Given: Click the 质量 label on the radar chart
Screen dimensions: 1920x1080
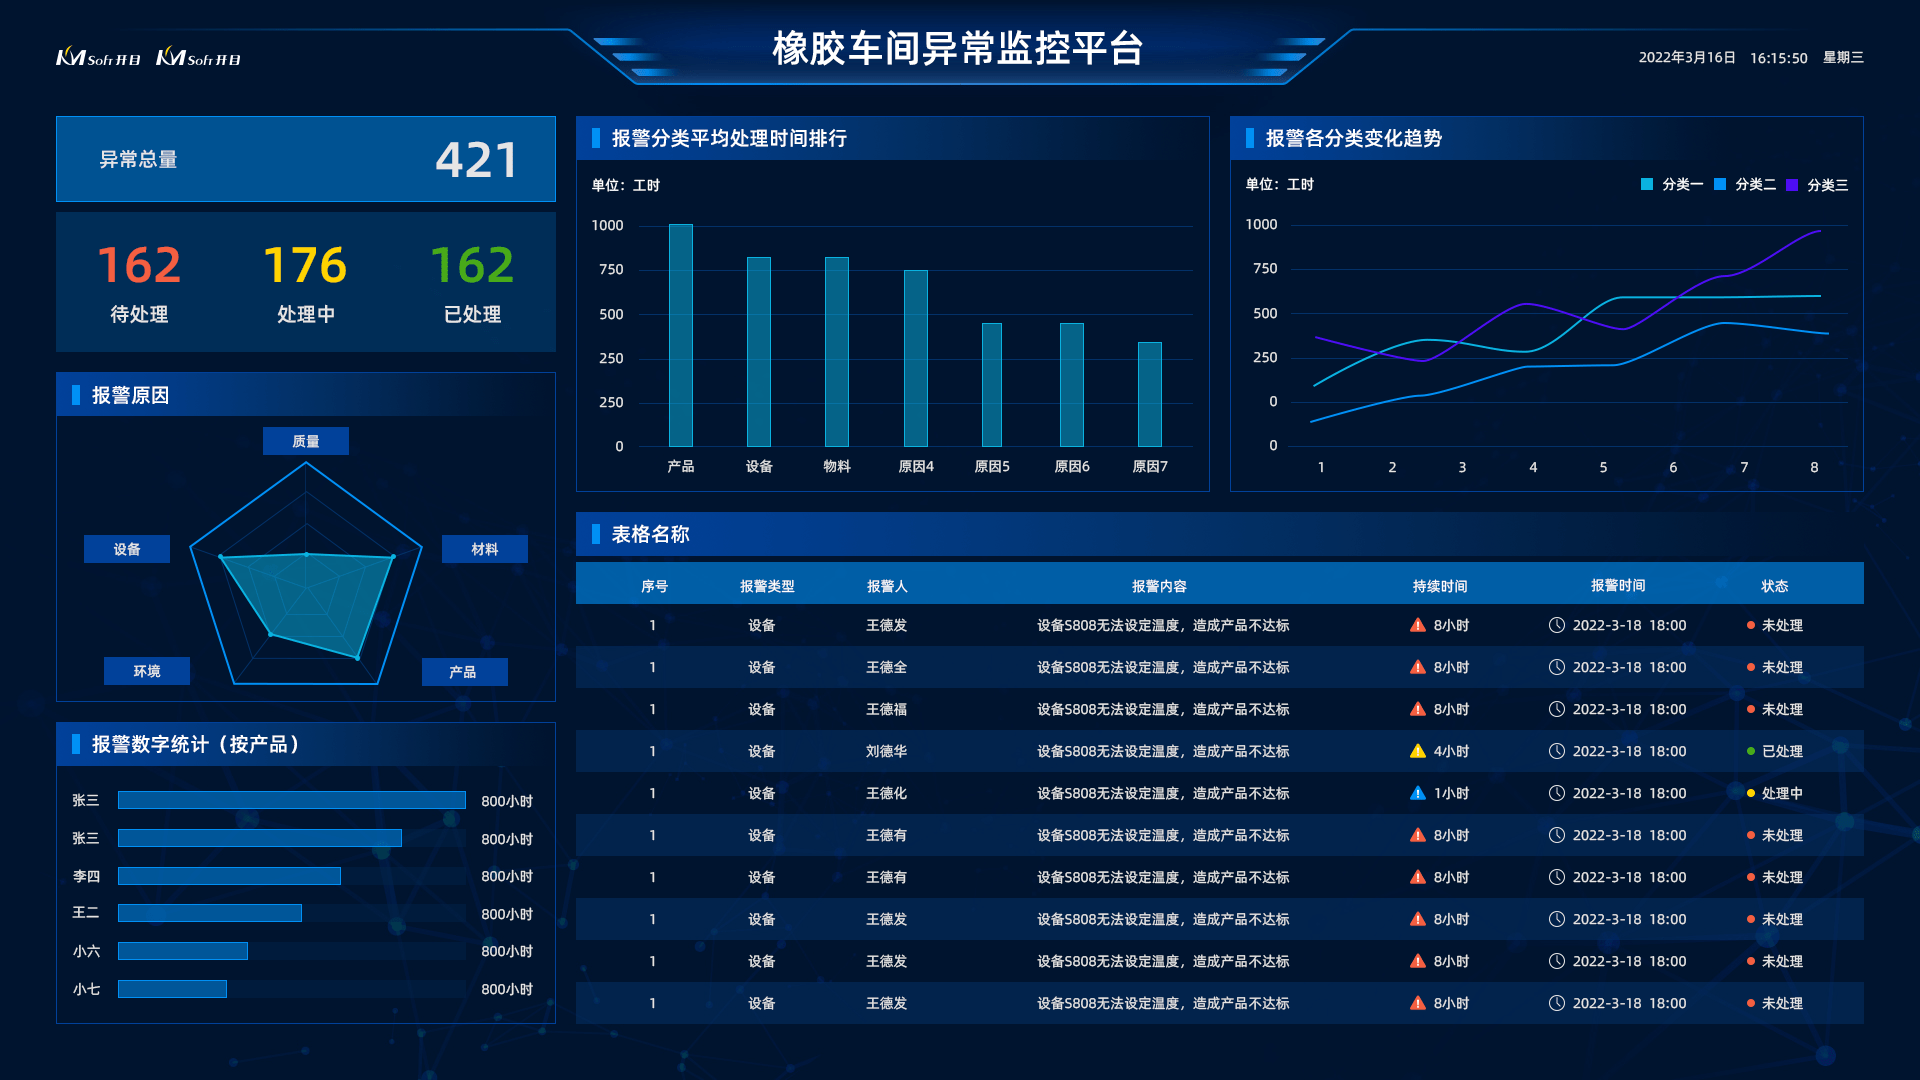Looking at the screenshot, I should click(306, 440).
